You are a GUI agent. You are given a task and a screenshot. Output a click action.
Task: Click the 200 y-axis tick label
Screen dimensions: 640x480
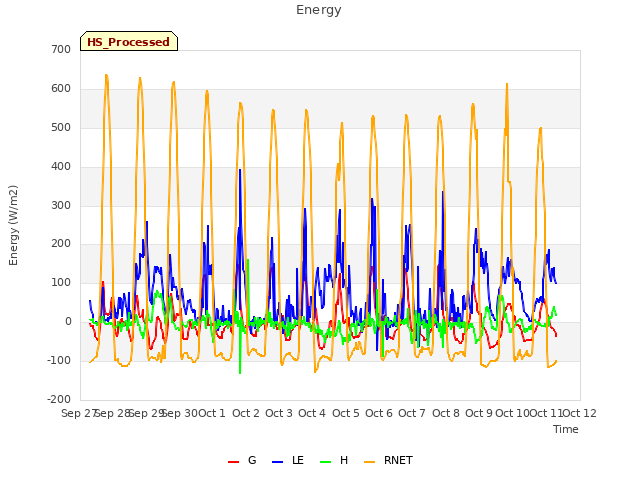[61, 244]
